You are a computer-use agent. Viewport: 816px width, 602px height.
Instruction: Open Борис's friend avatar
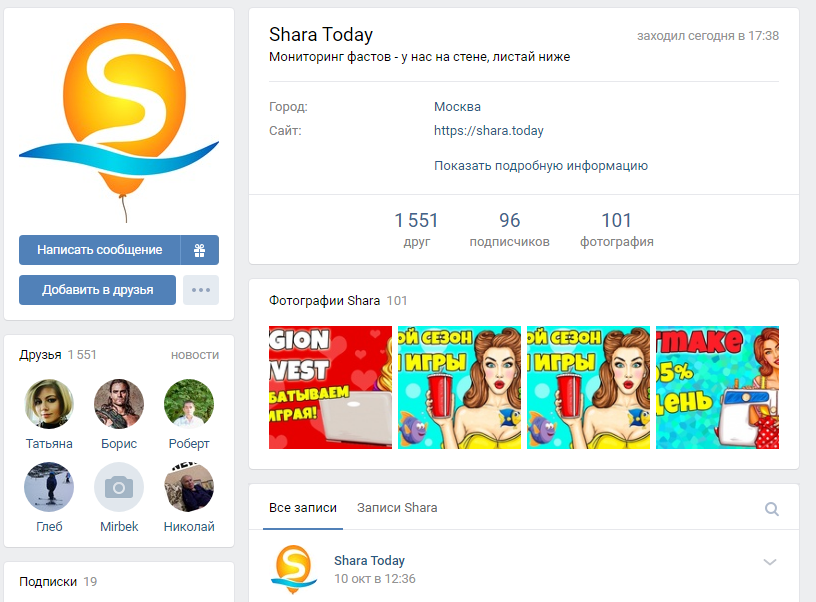(x=119, y=404)
